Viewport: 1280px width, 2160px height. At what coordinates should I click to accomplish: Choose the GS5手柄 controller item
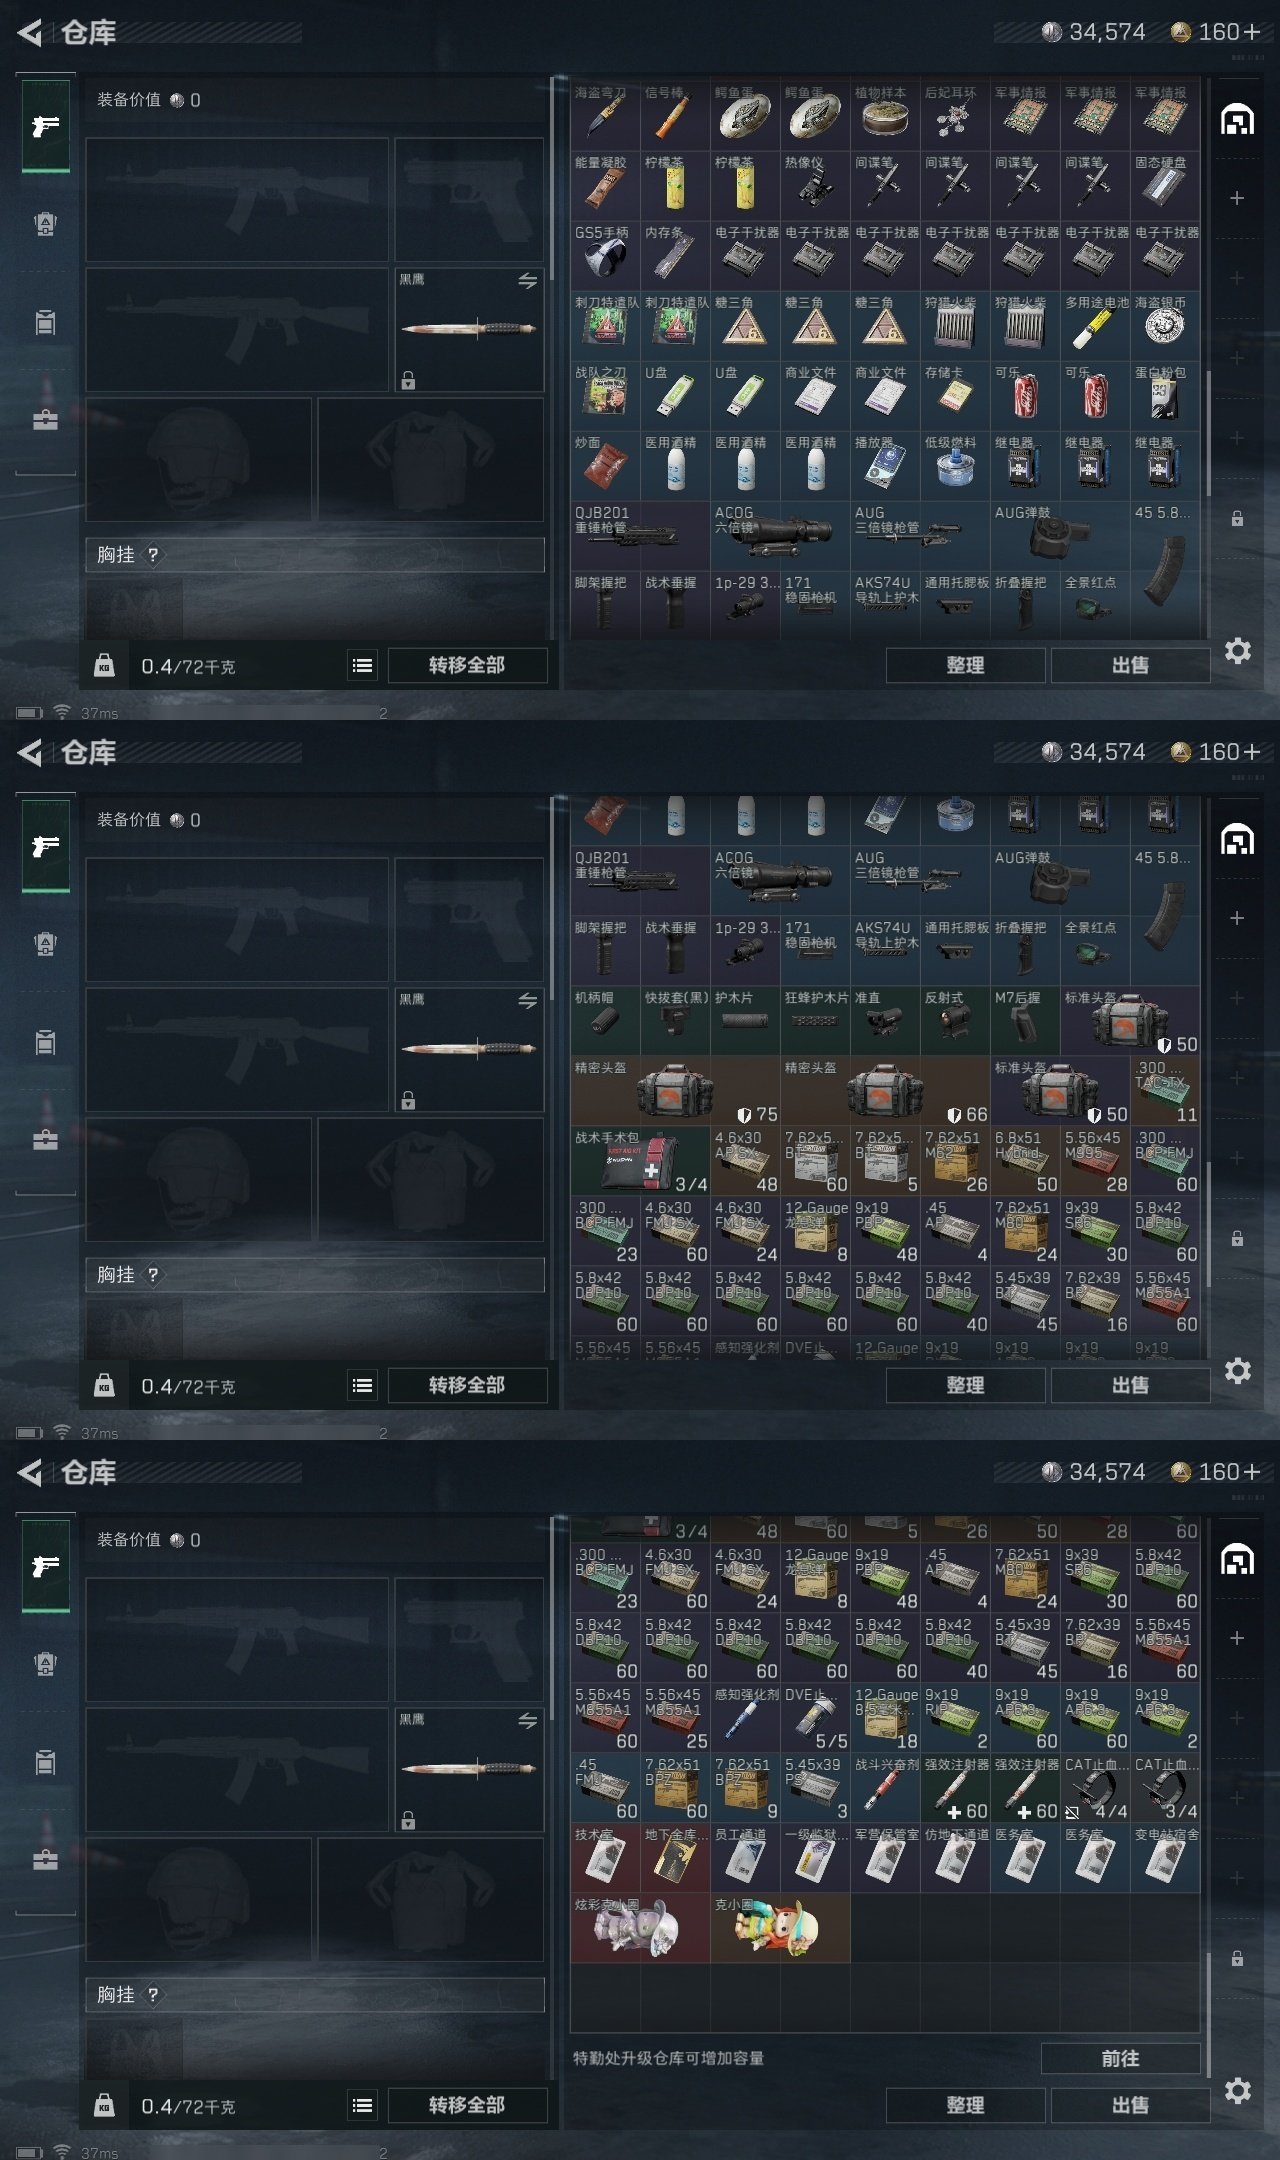coord(605,256)
